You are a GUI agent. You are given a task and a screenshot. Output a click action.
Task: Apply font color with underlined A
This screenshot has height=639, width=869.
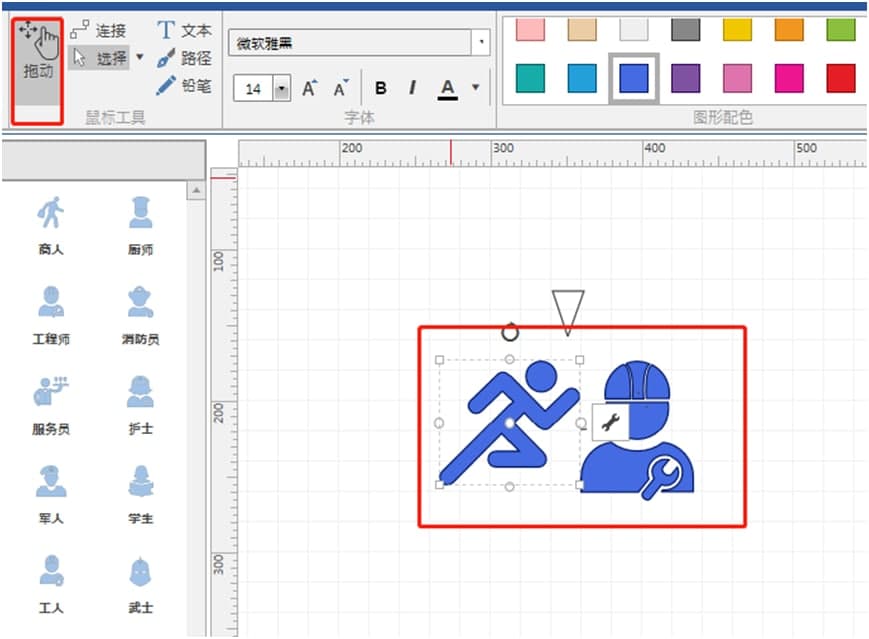click(448, 88)
